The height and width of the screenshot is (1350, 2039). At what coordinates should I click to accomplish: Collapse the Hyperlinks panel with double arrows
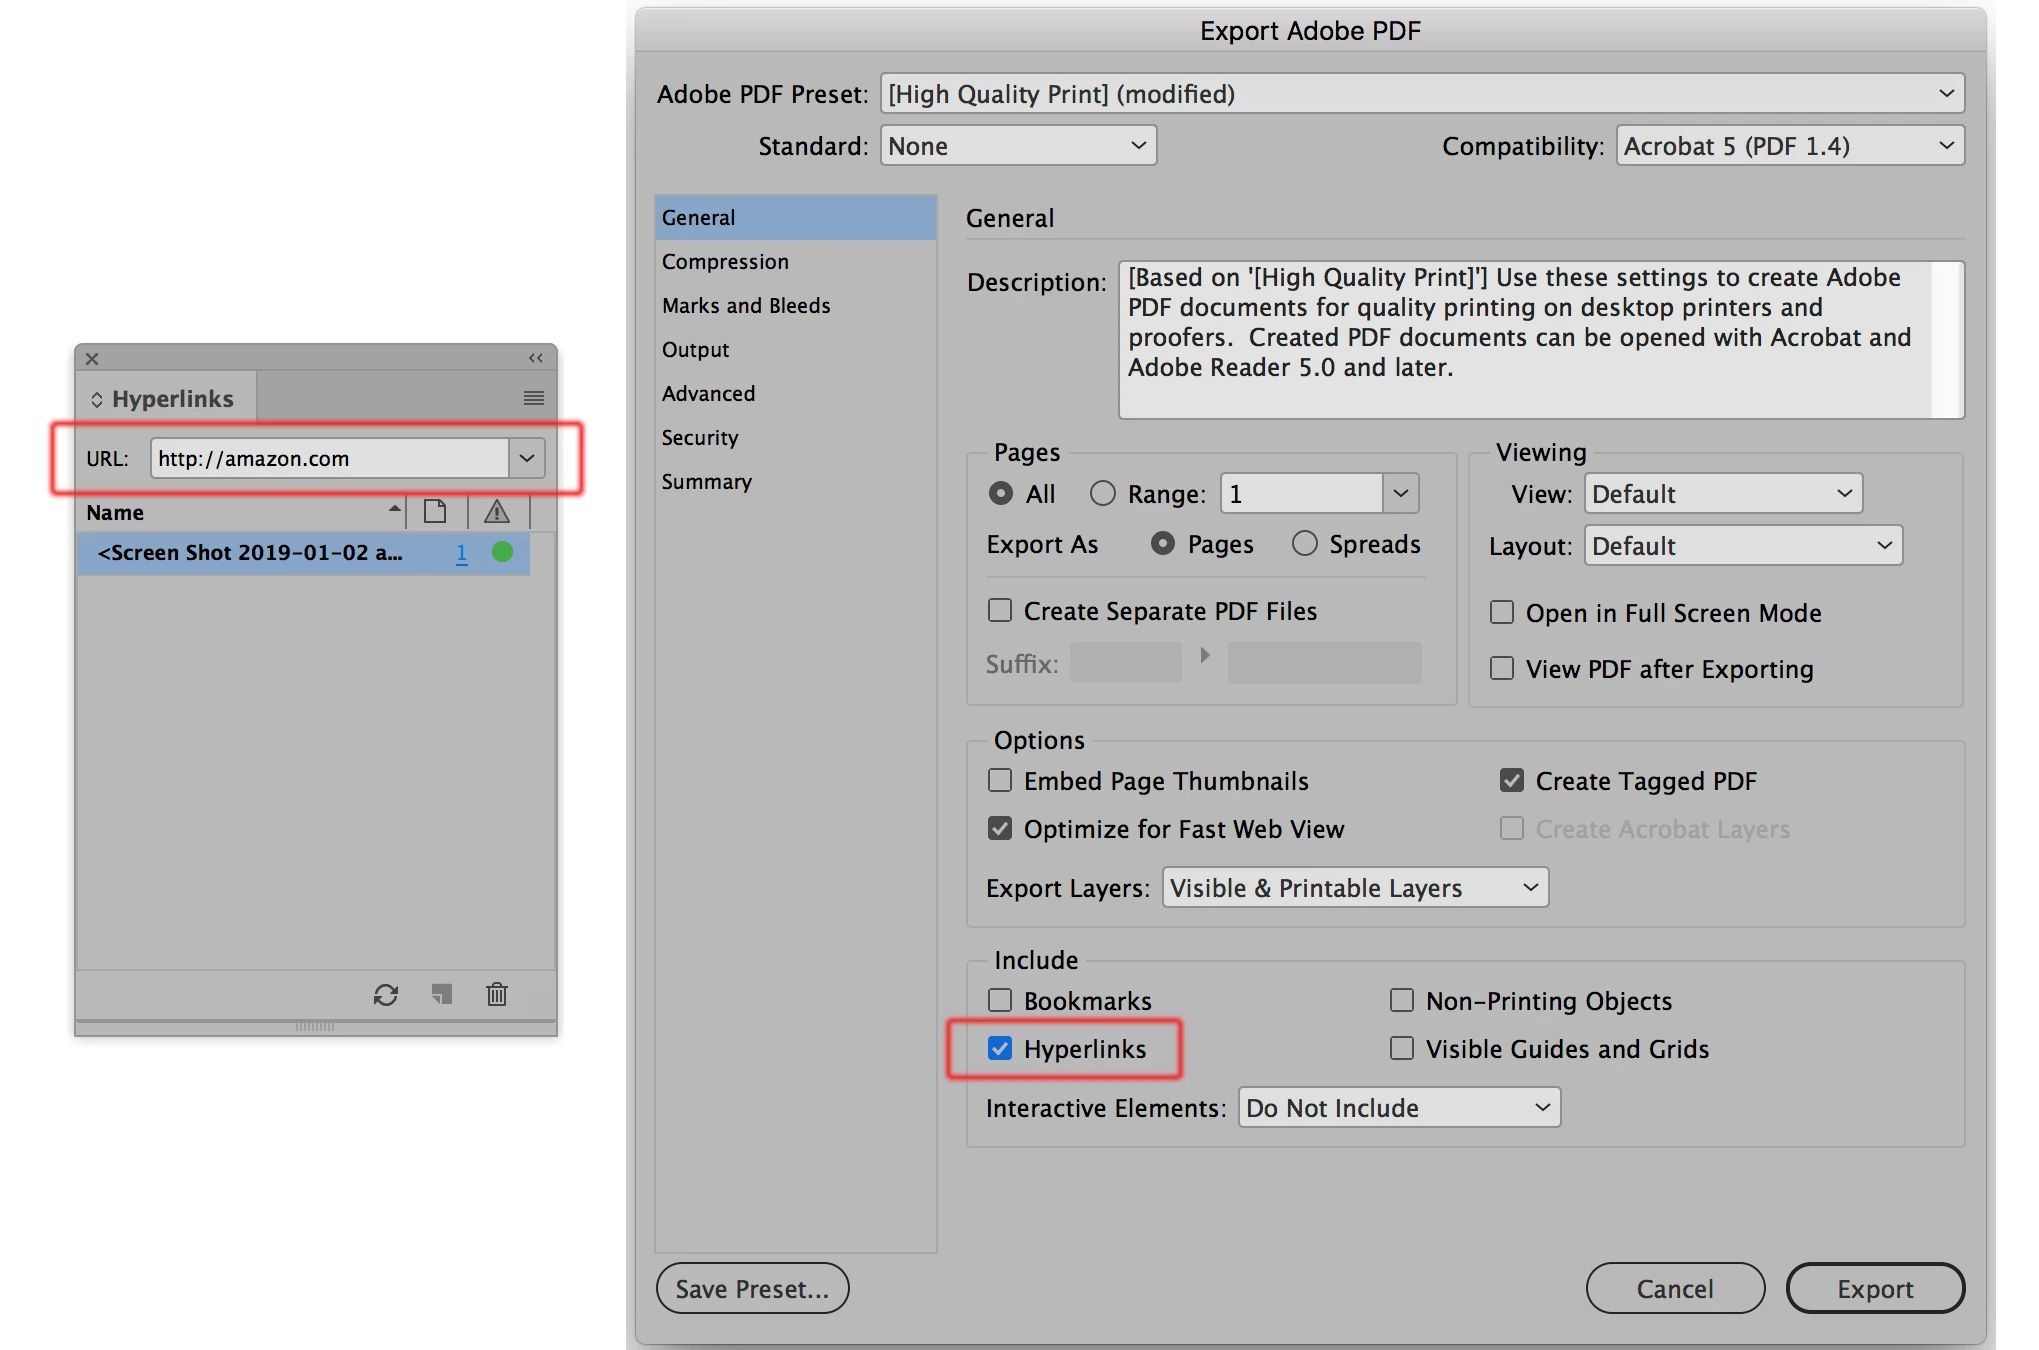(x=536, y=358)
